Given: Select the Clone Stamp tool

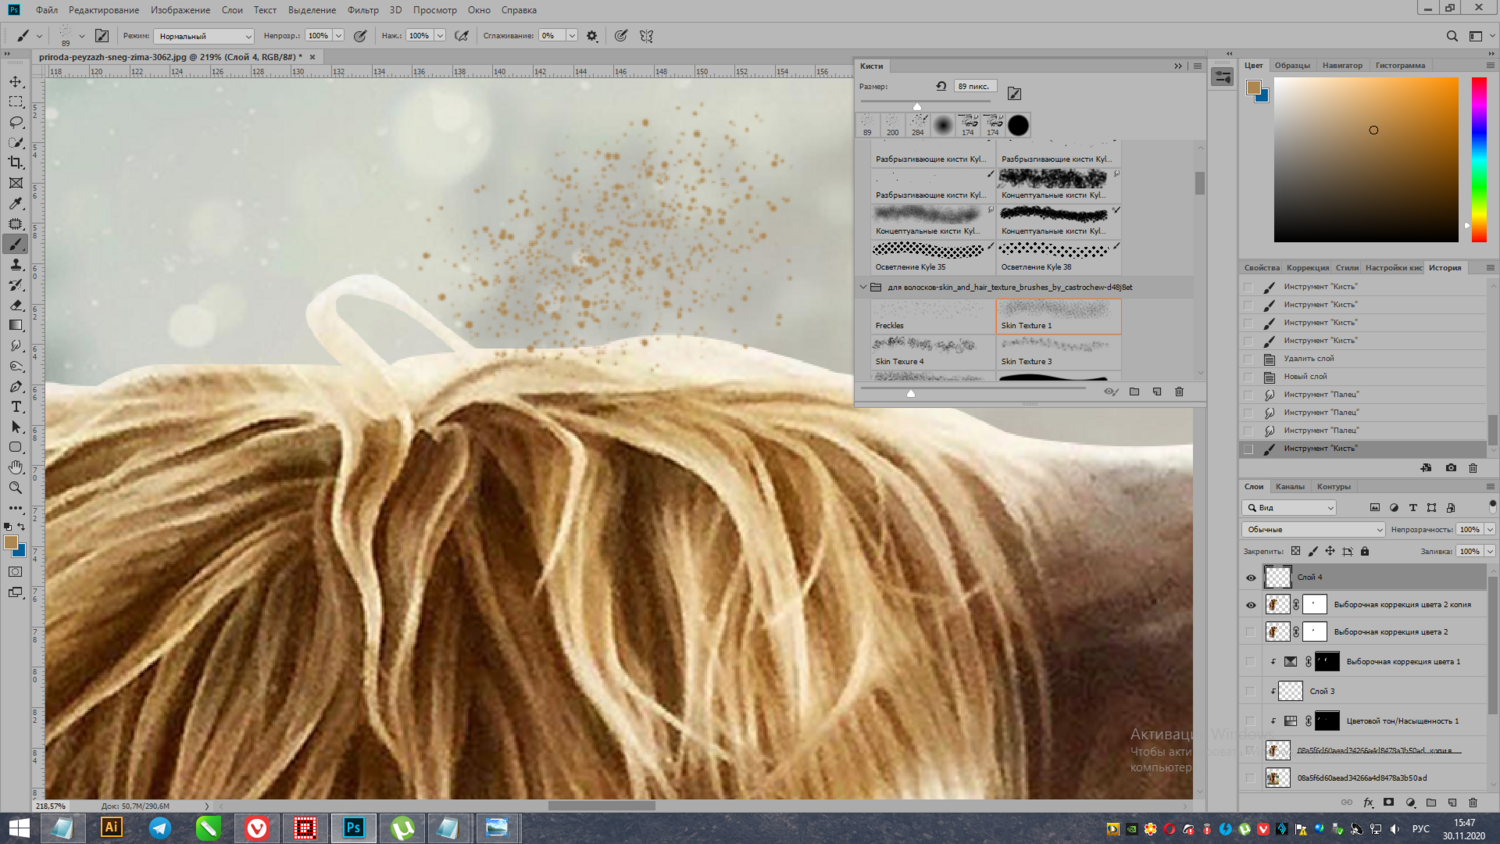Looking at the screenshot, I should tap(16, 265).
